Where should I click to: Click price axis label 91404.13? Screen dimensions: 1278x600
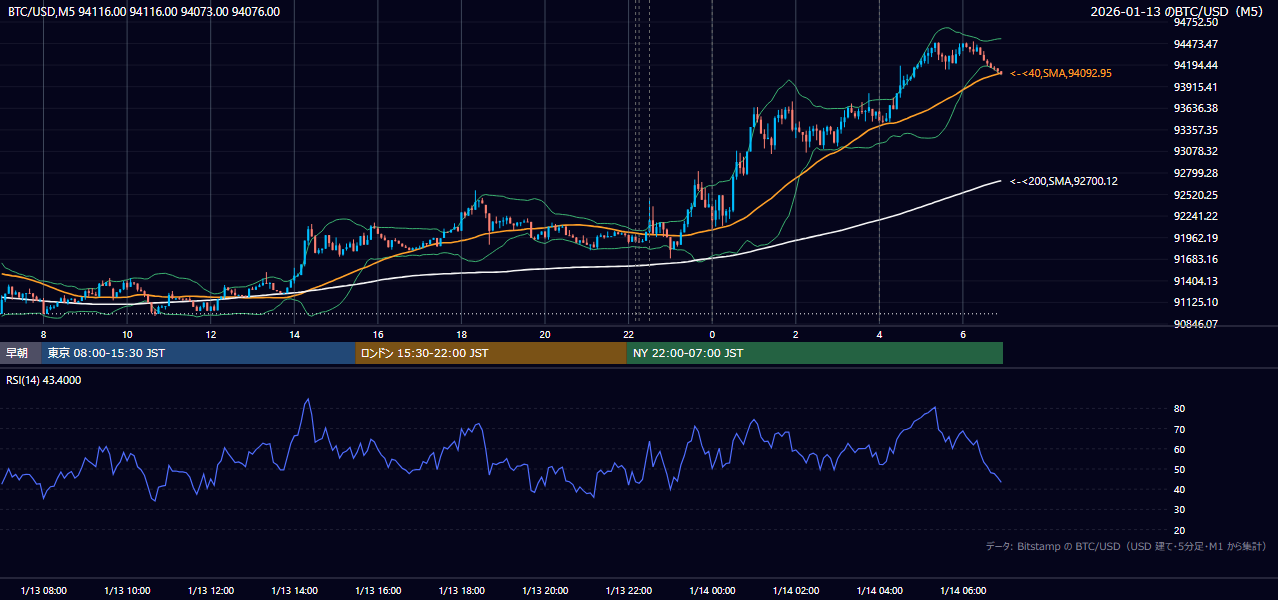pyautogui.click(x=1195, y=281)
